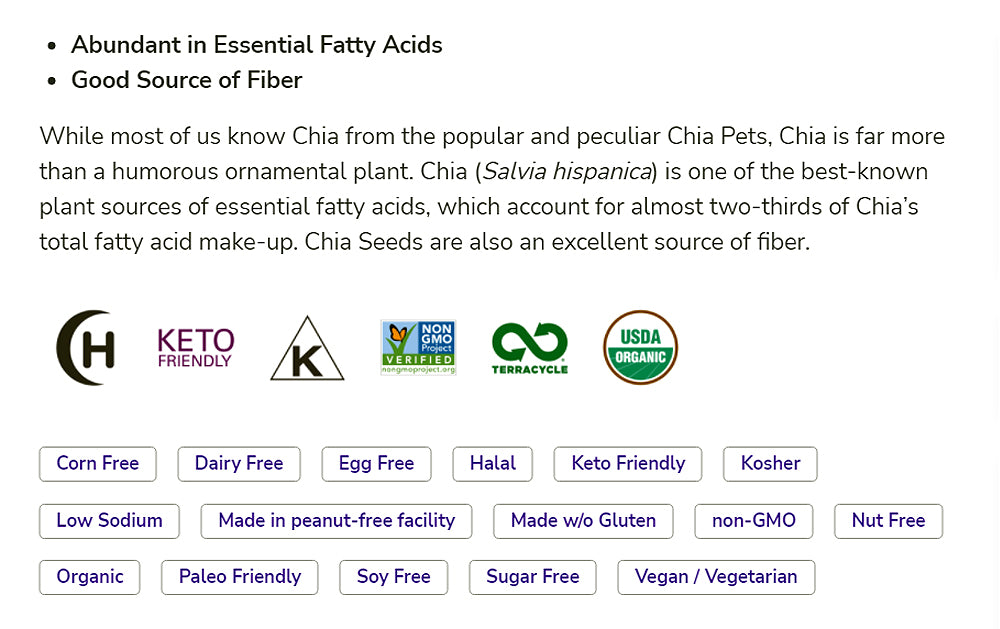The image size is (1000, 629).
Task: Select the Sugar Free tag
Action: coord(532,577)
